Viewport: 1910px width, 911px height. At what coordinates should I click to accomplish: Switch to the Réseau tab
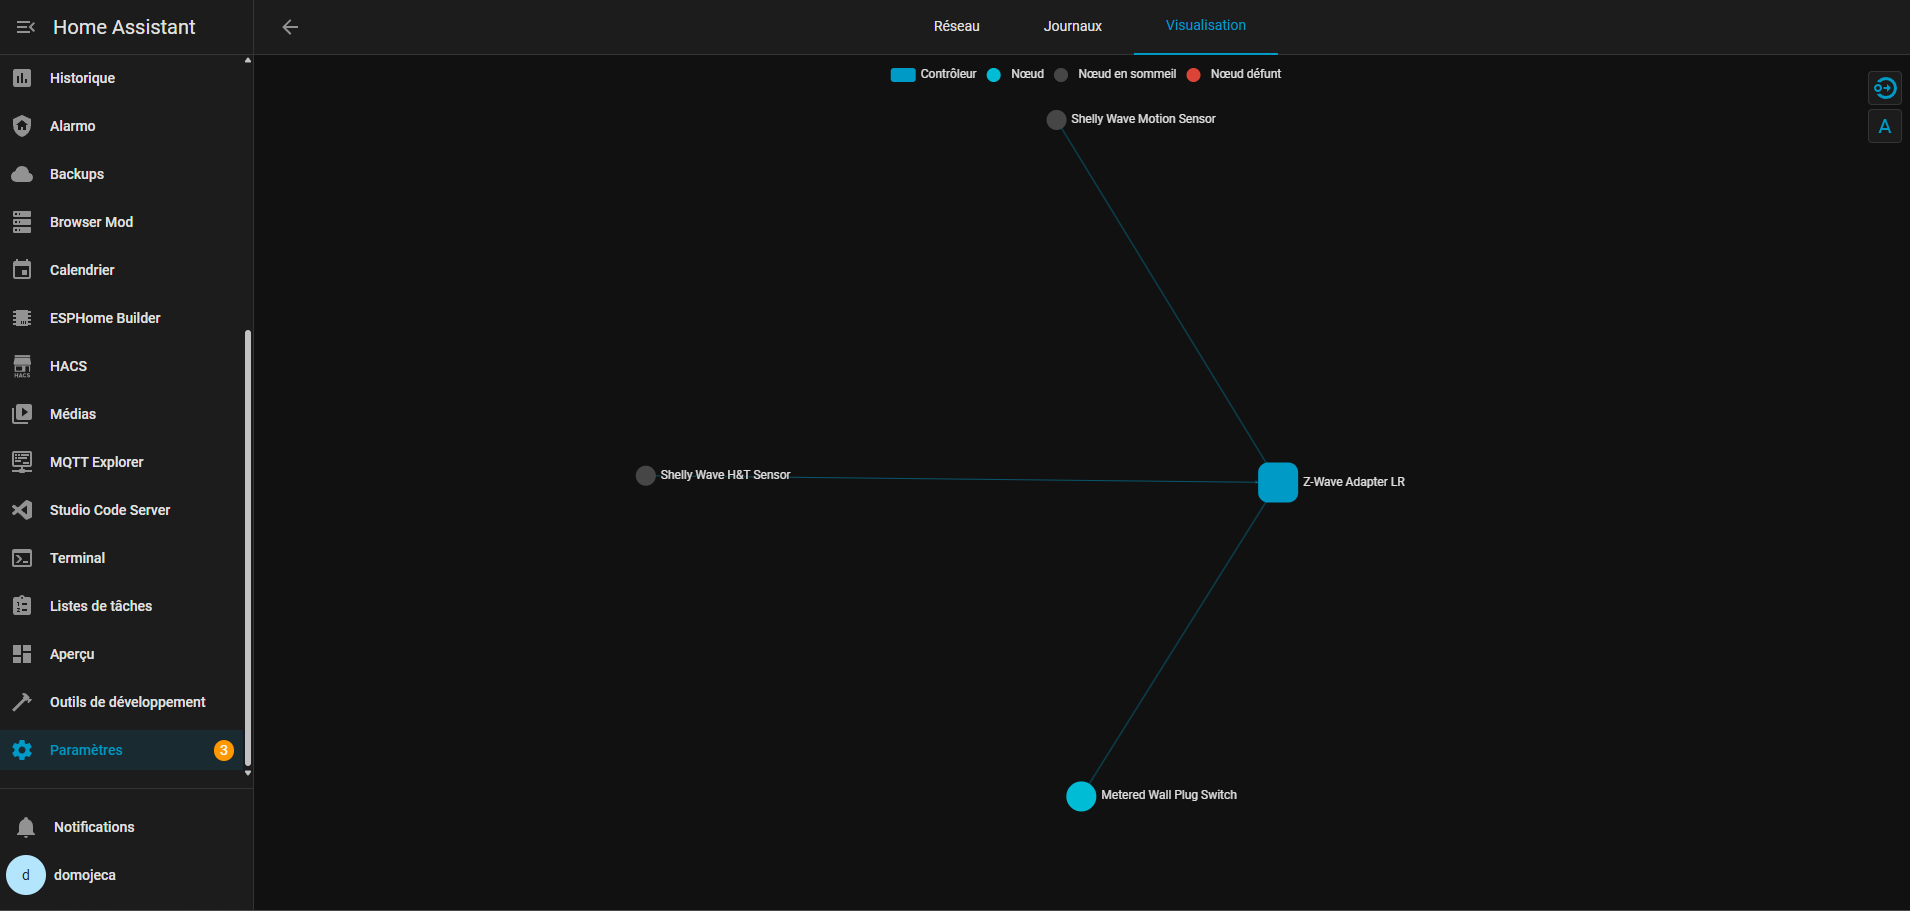point(956,26)
